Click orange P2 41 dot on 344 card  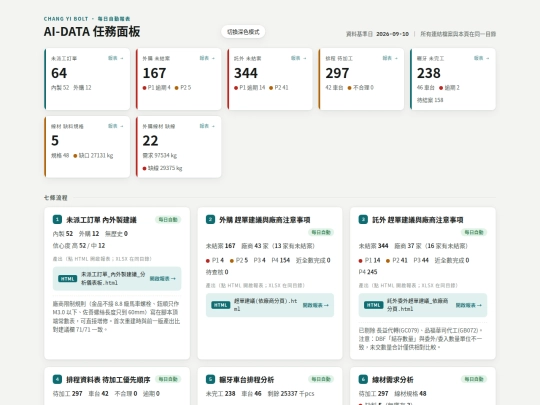271,88
